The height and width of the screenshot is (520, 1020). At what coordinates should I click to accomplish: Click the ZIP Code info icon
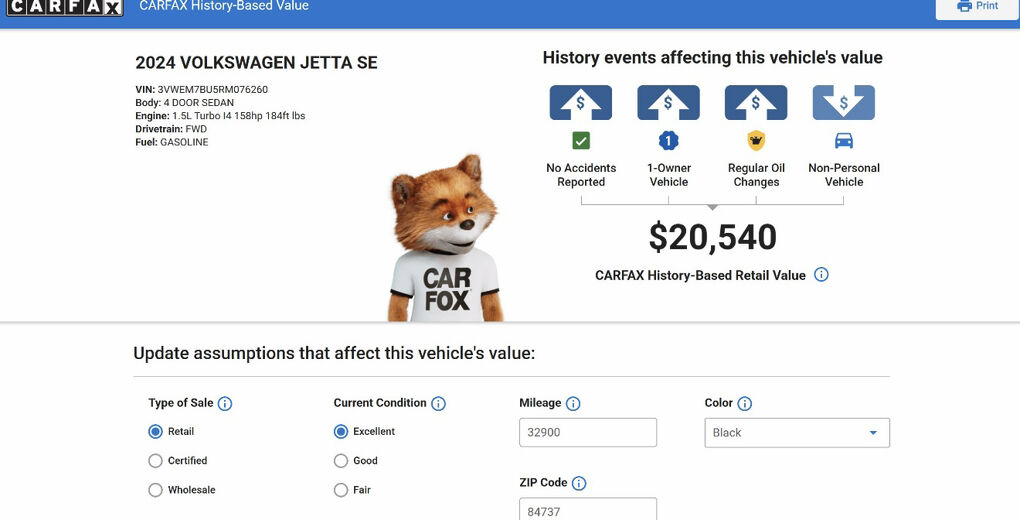tap(579, 483)
